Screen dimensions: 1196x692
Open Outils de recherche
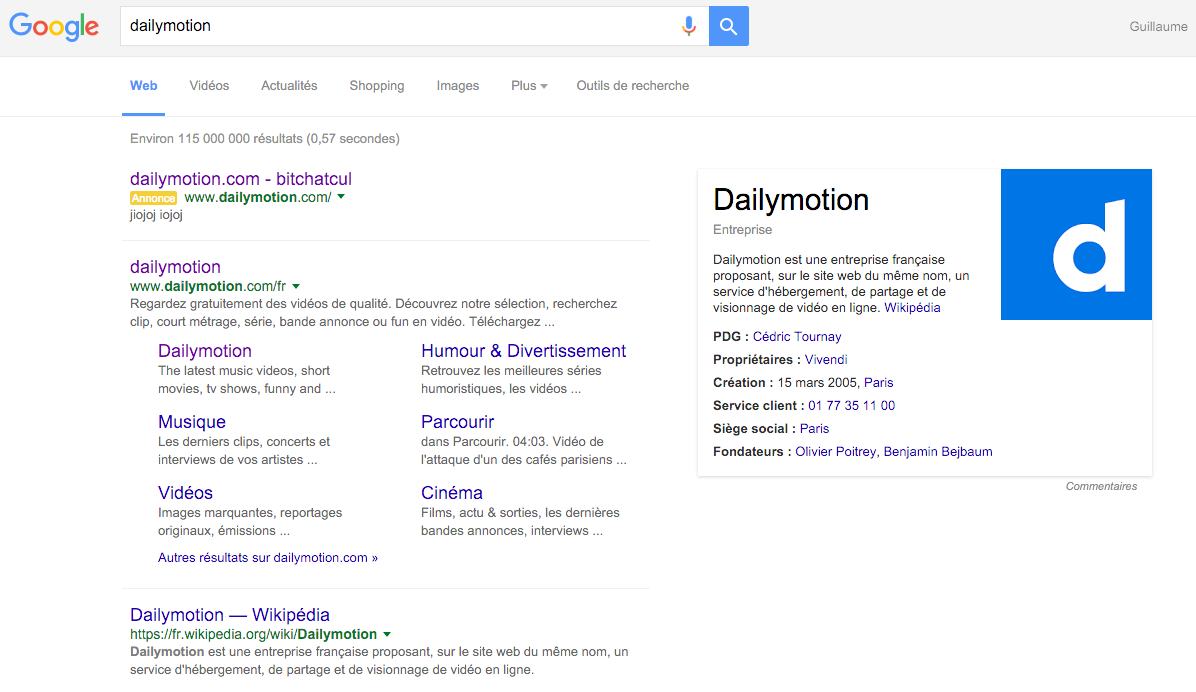[632, 86]
